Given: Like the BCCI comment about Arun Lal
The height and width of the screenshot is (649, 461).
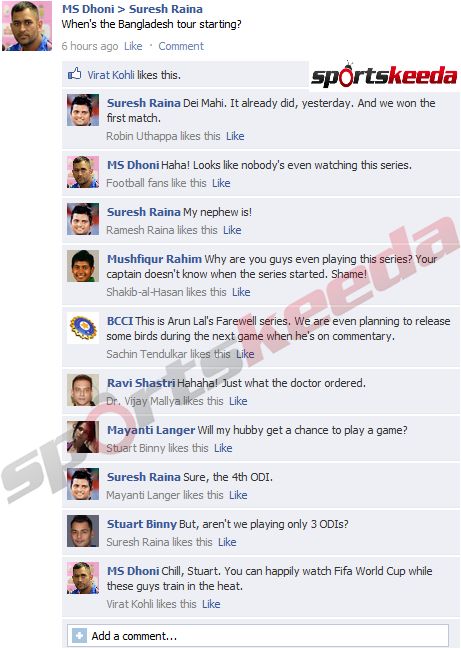Looking at the screenshot, I should pos(245,354).
